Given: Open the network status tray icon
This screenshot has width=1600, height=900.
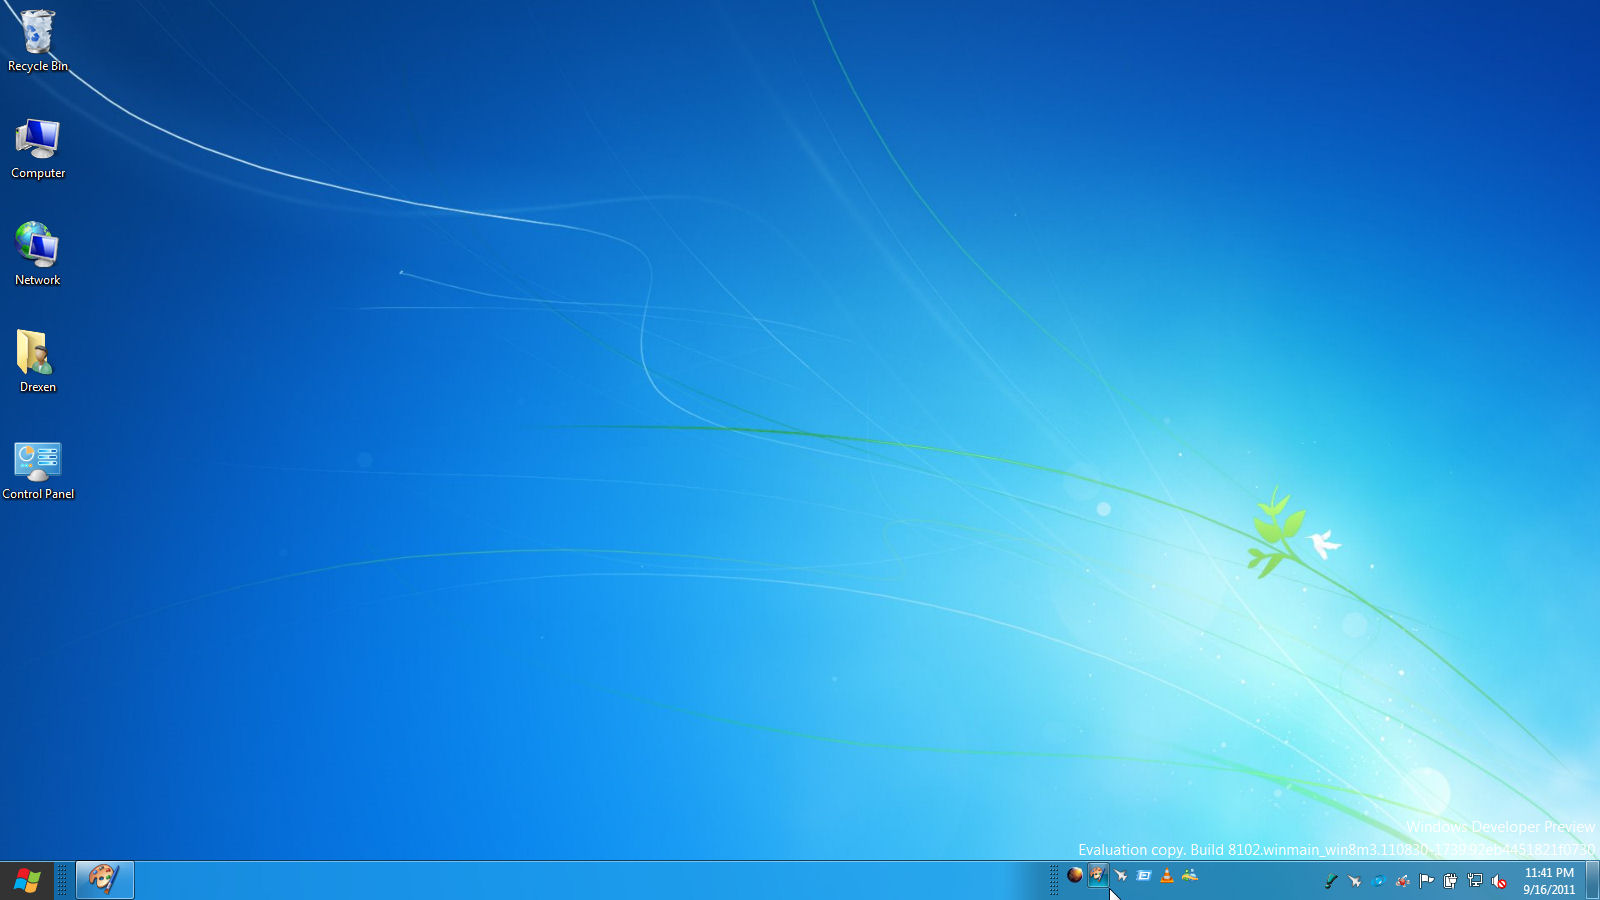Looking at the screenshot, I should [1475, 881].
